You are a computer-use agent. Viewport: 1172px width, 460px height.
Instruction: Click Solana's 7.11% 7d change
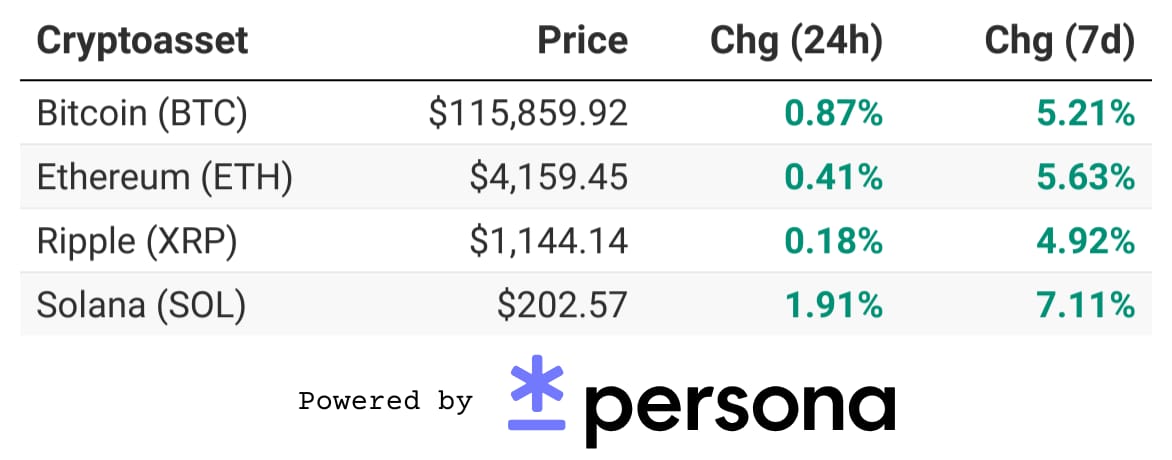coord(1086,306)
